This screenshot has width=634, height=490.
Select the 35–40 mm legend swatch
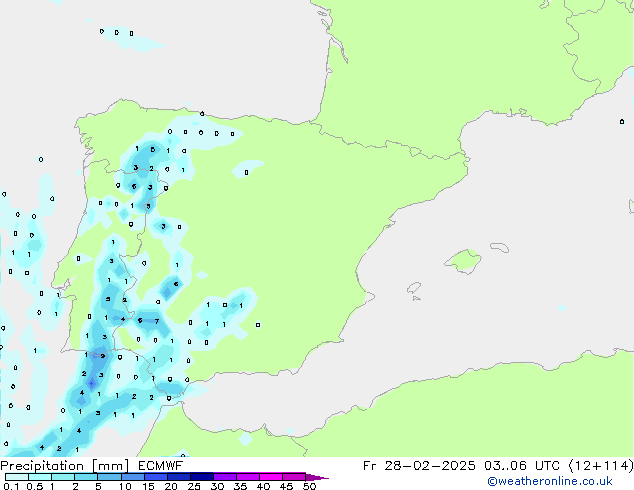pyautogui.click(x=247, y=477)
